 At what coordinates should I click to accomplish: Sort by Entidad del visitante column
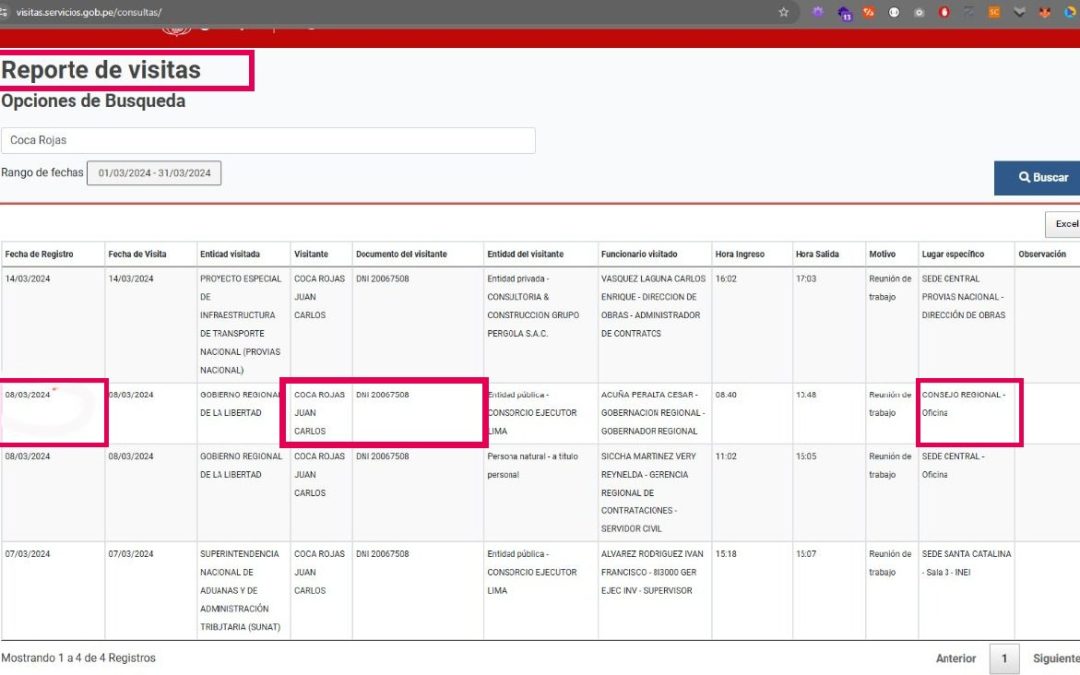(x=541, y=254)
